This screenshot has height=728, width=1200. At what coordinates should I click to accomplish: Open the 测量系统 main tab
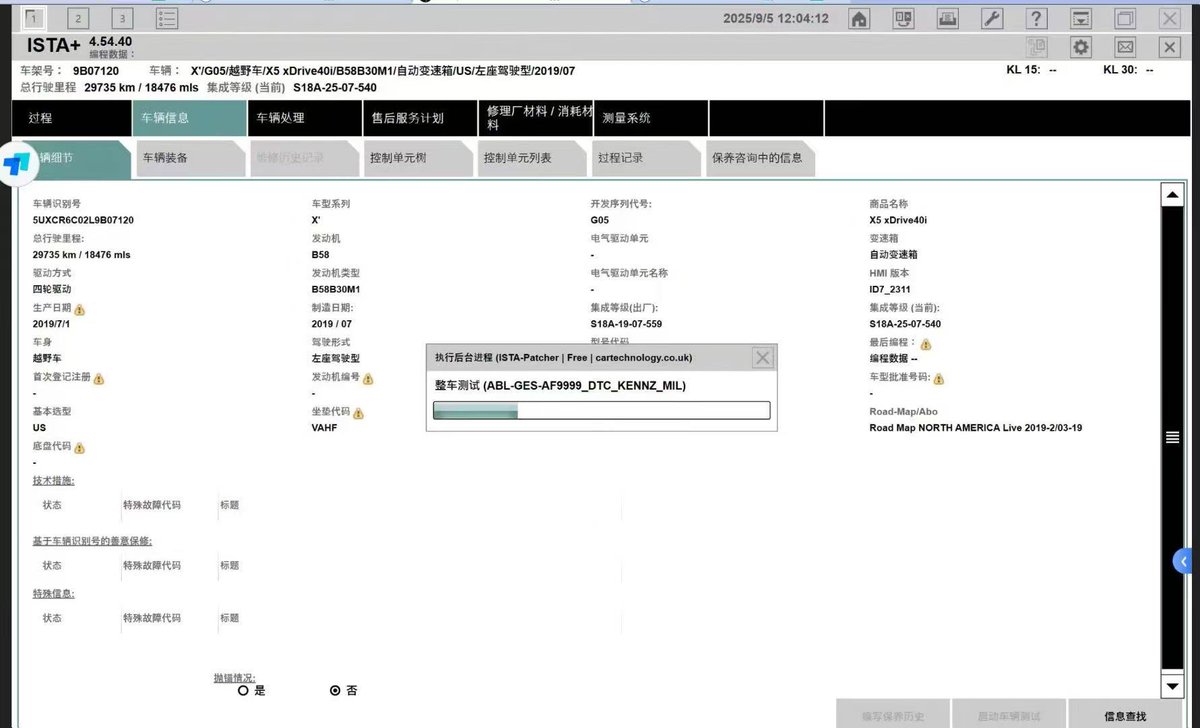click(x=651, y=118)
